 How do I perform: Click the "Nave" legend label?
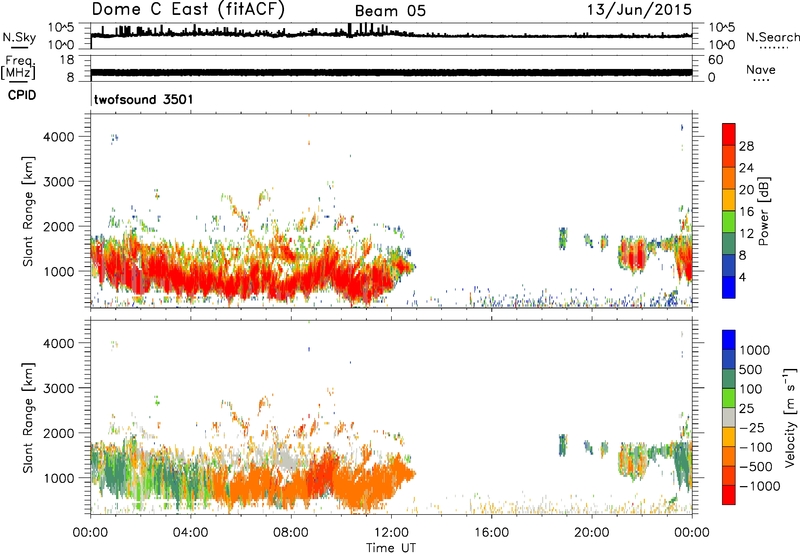tap(761, 69)
